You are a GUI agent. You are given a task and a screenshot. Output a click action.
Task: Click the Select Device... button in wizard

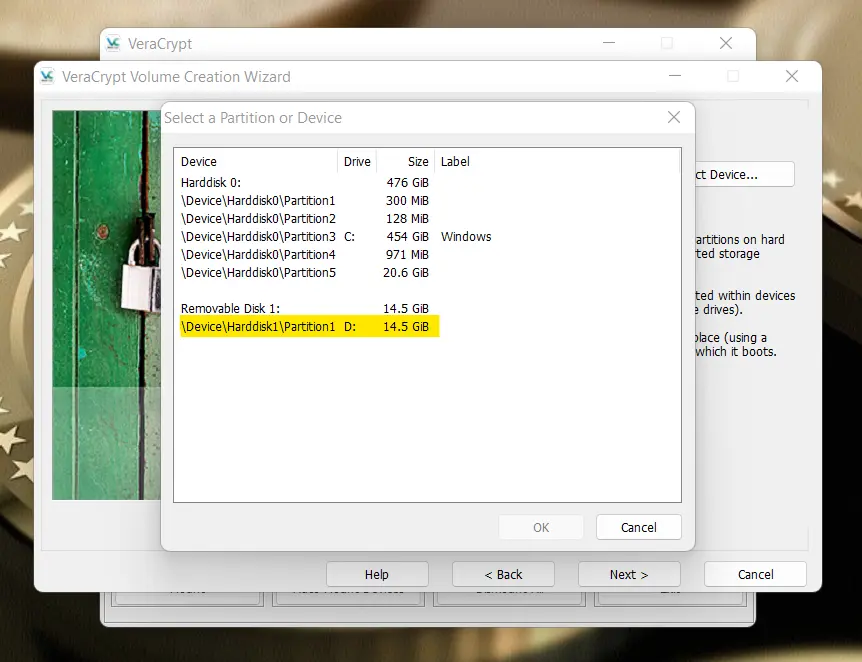pos(745,175)
